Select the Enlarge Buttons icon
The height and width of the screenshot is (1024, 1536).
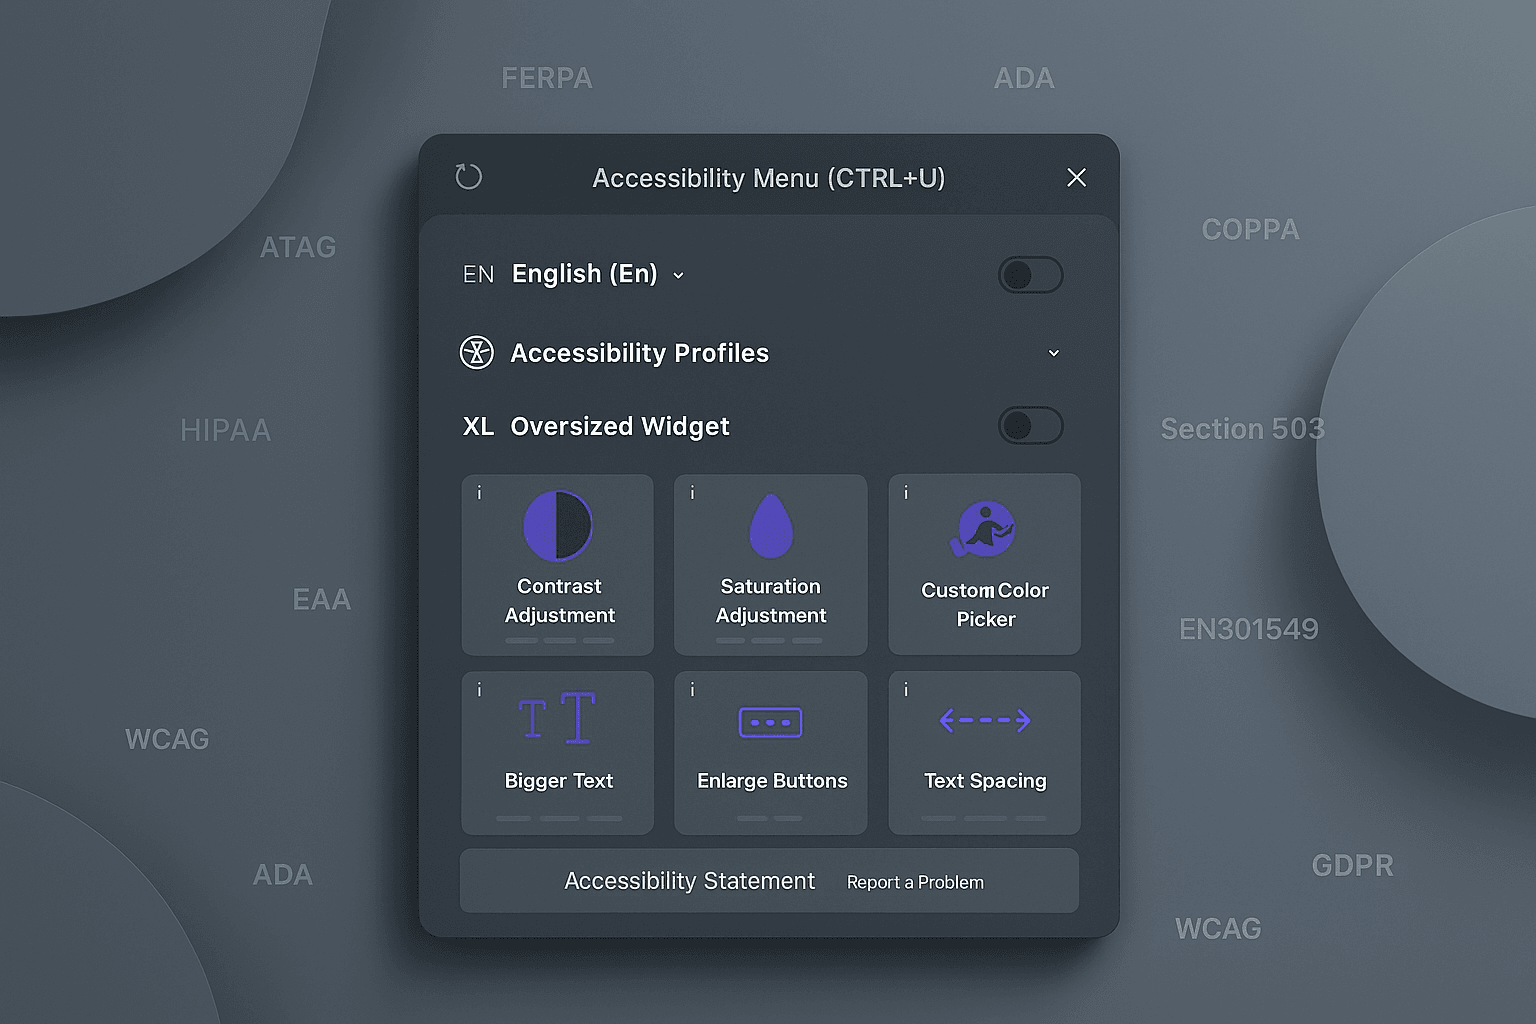(x=770, y=721)
